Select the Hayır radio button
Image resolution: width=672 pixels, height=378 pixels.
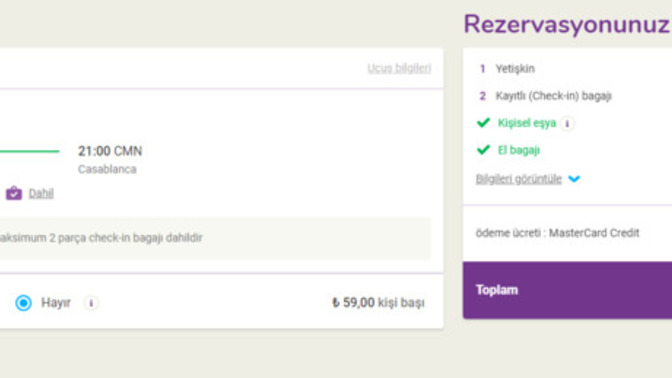(x=24, y=303)
